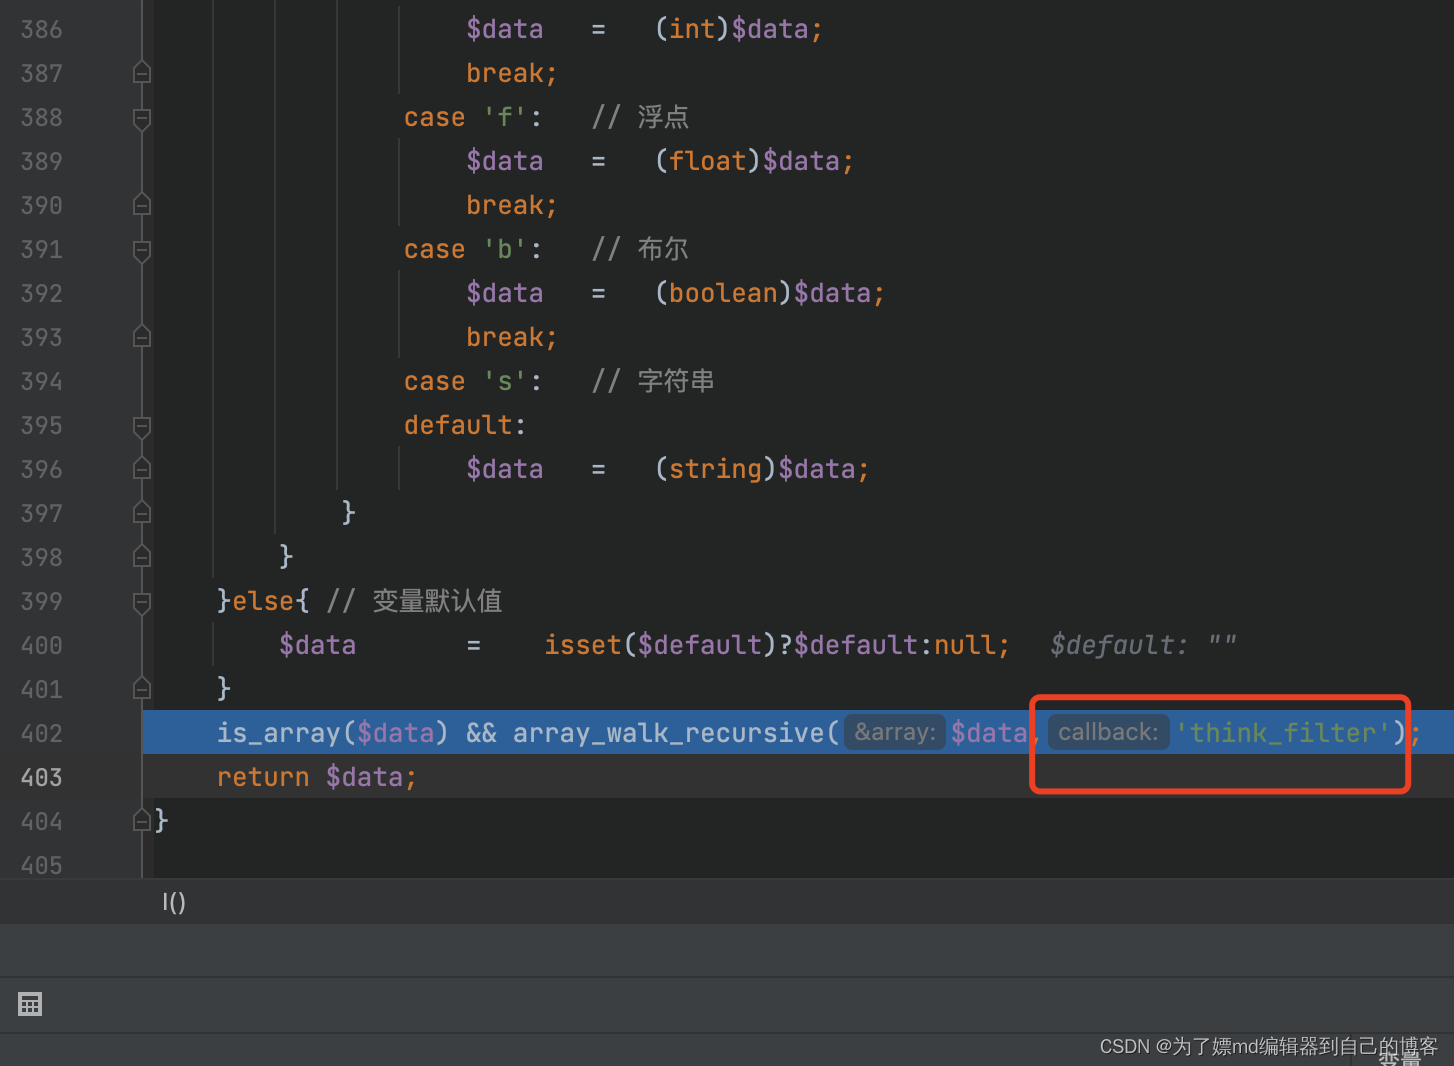Screen dimensions: 1454x1066
Task: Click array_walk_recursive function call
Action: tap(668, 733)
